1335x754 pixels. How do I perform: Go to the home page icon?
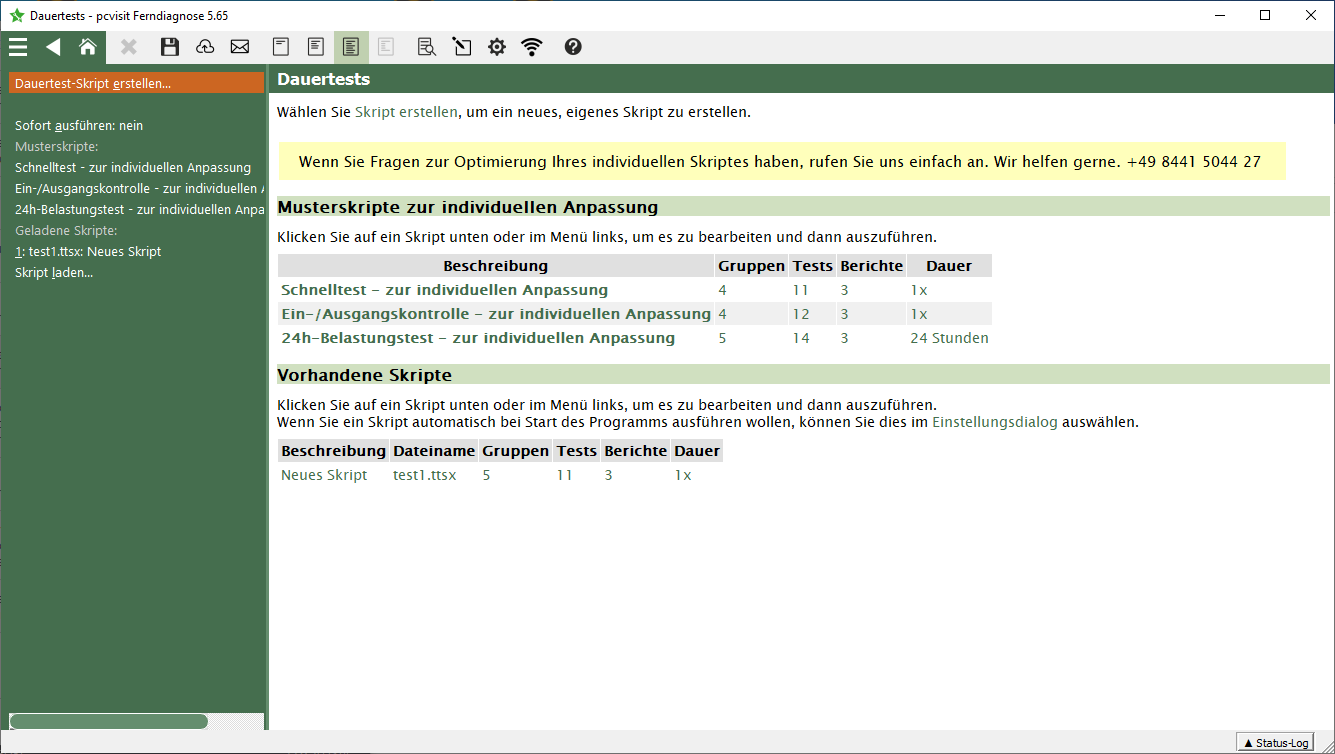coord(88,47)
